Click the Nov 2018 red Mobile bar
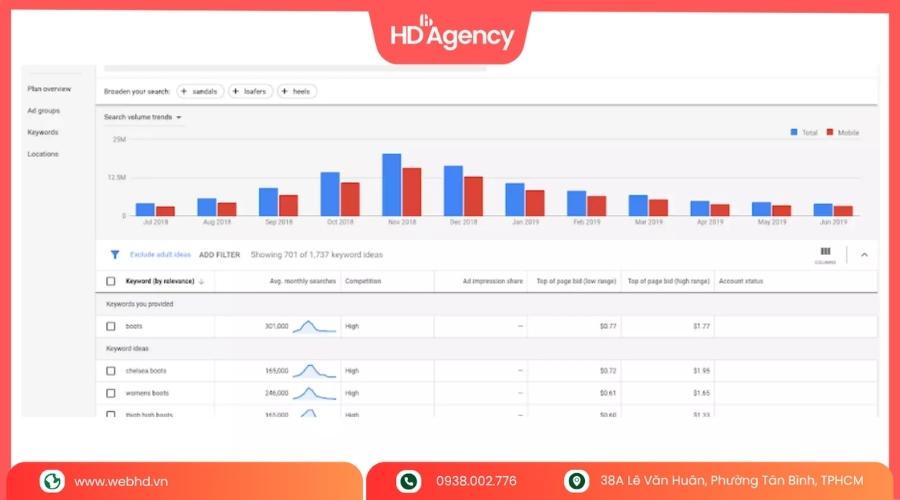Screen dimensions: 900x500 (412, 192)
